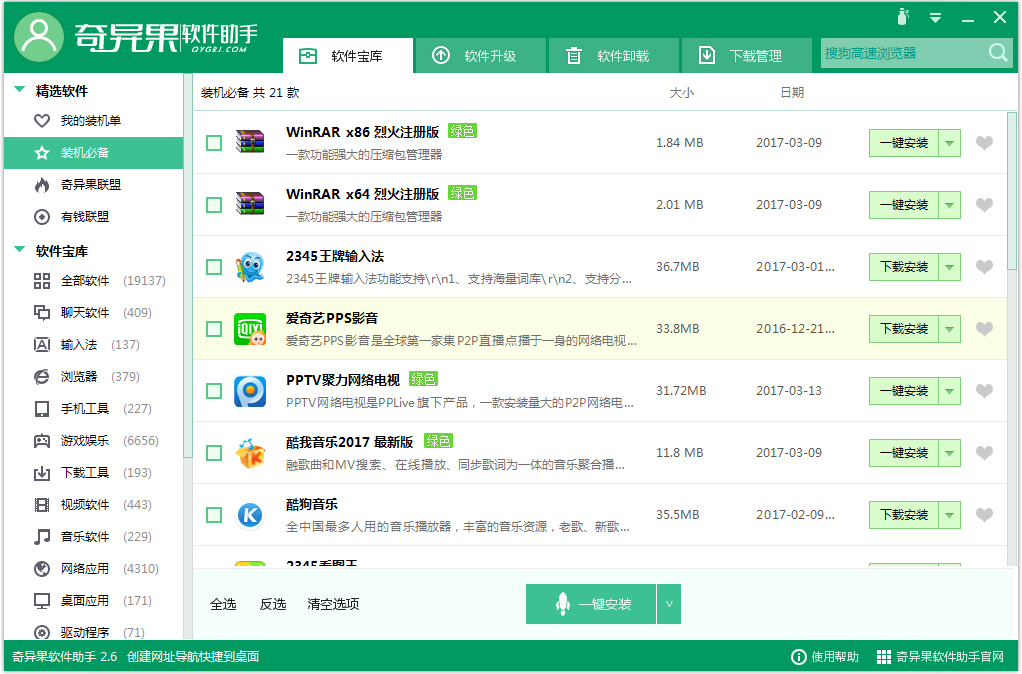
Task: Click the grid icon beside 奇异果软件助手官网
Action: coord(883,656)
